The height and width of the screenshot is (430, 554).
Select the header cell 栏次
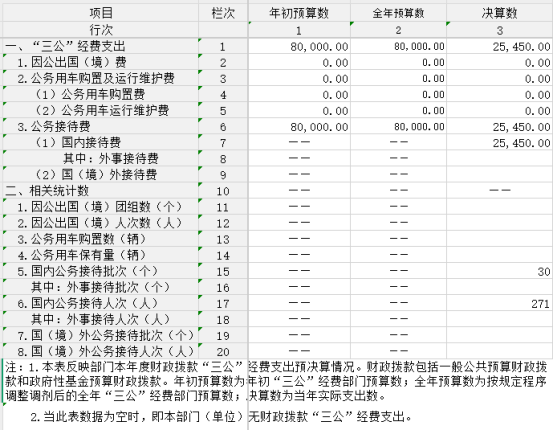(x=223, y=13)
